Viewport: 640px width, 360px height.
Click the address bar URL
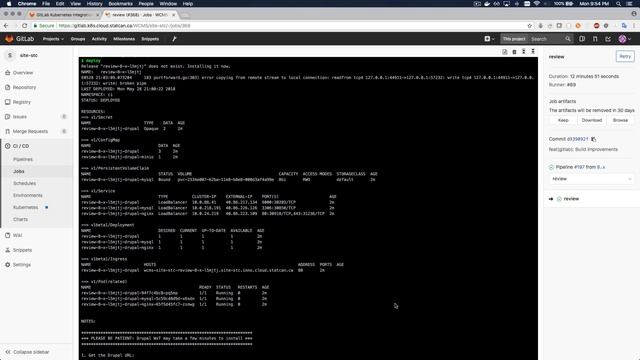click(124, 26)
